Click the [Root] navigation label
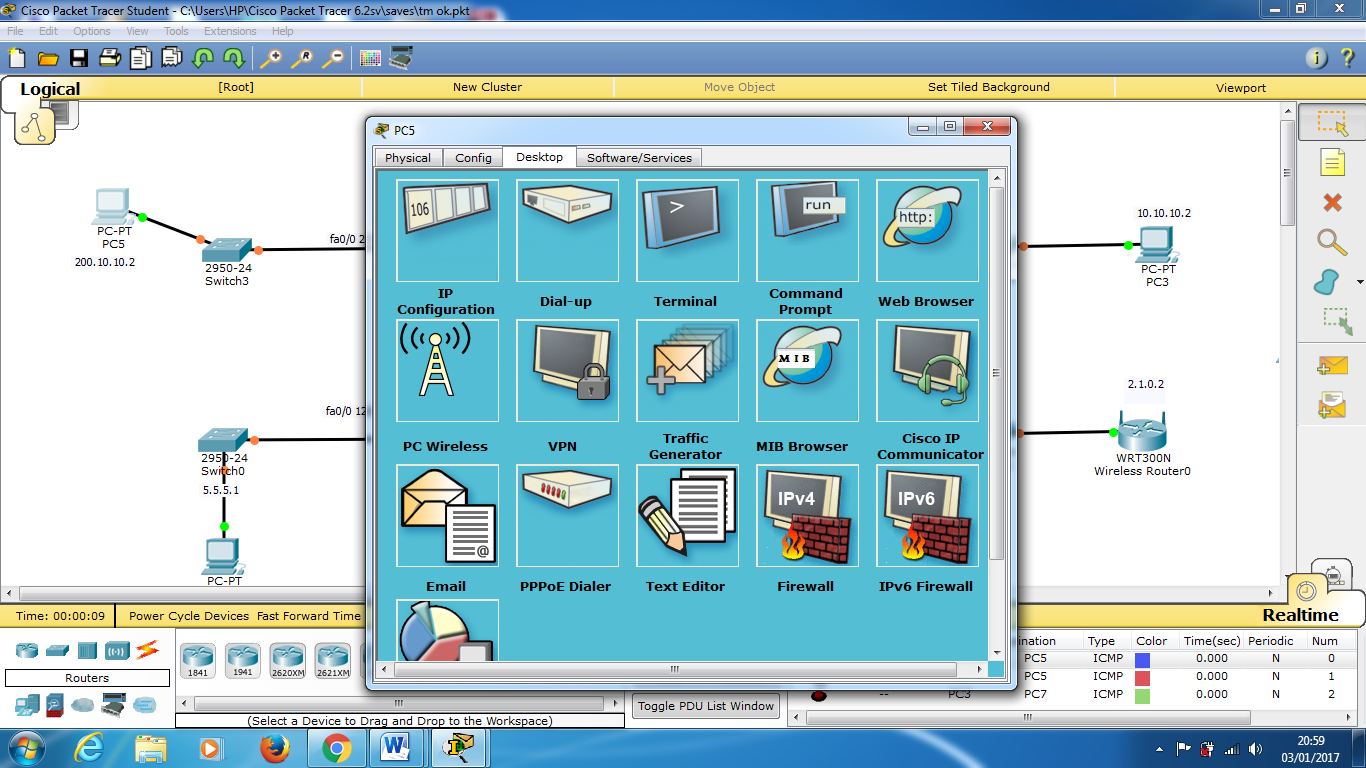This screenshot has width=1366, height=768. (236, 87)
